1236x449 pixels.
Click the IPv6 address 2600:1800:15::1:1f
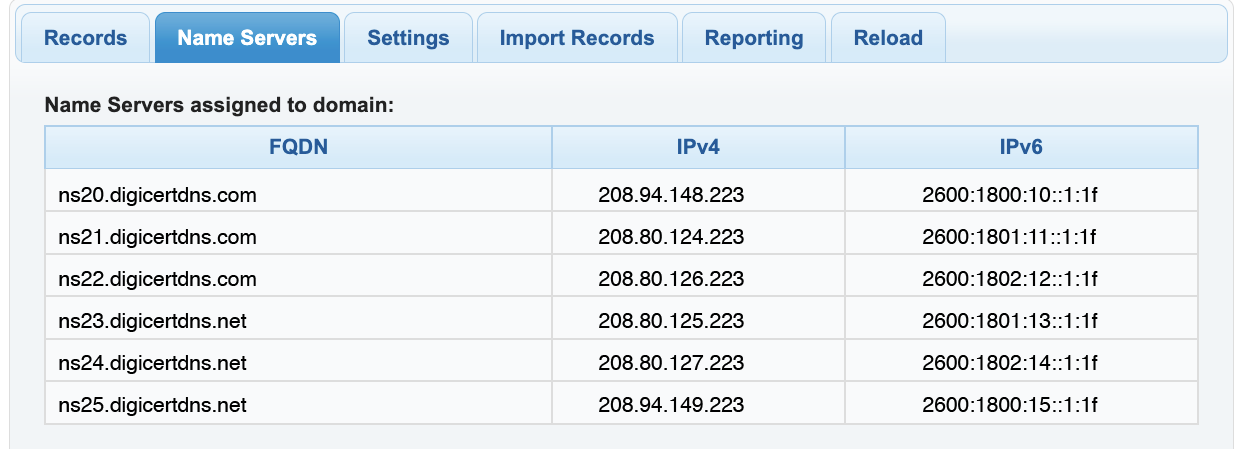[x=1010, y=405]
